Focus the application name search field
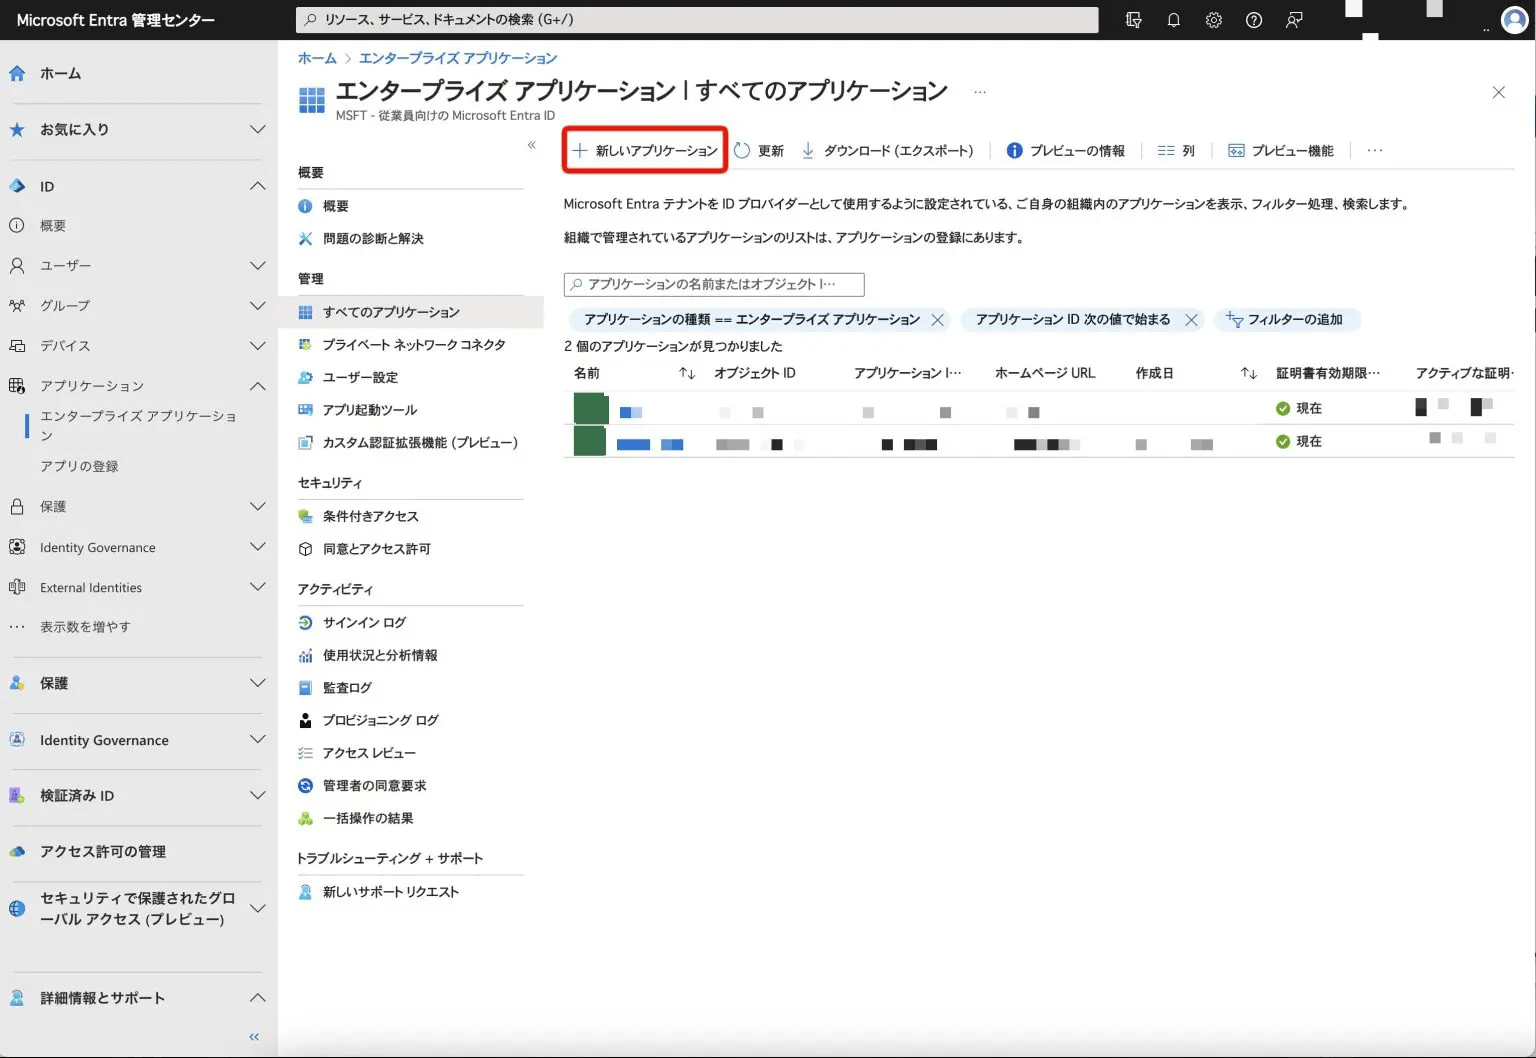The image size is (1536, 1058). click(x=714, y=285)
